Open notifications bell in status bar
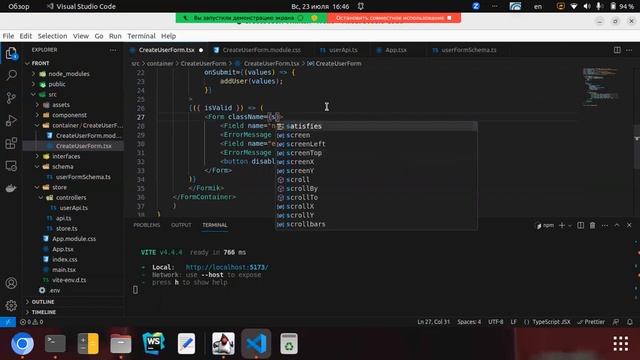The height and width of the screenshot is (360, 640). 630,322
